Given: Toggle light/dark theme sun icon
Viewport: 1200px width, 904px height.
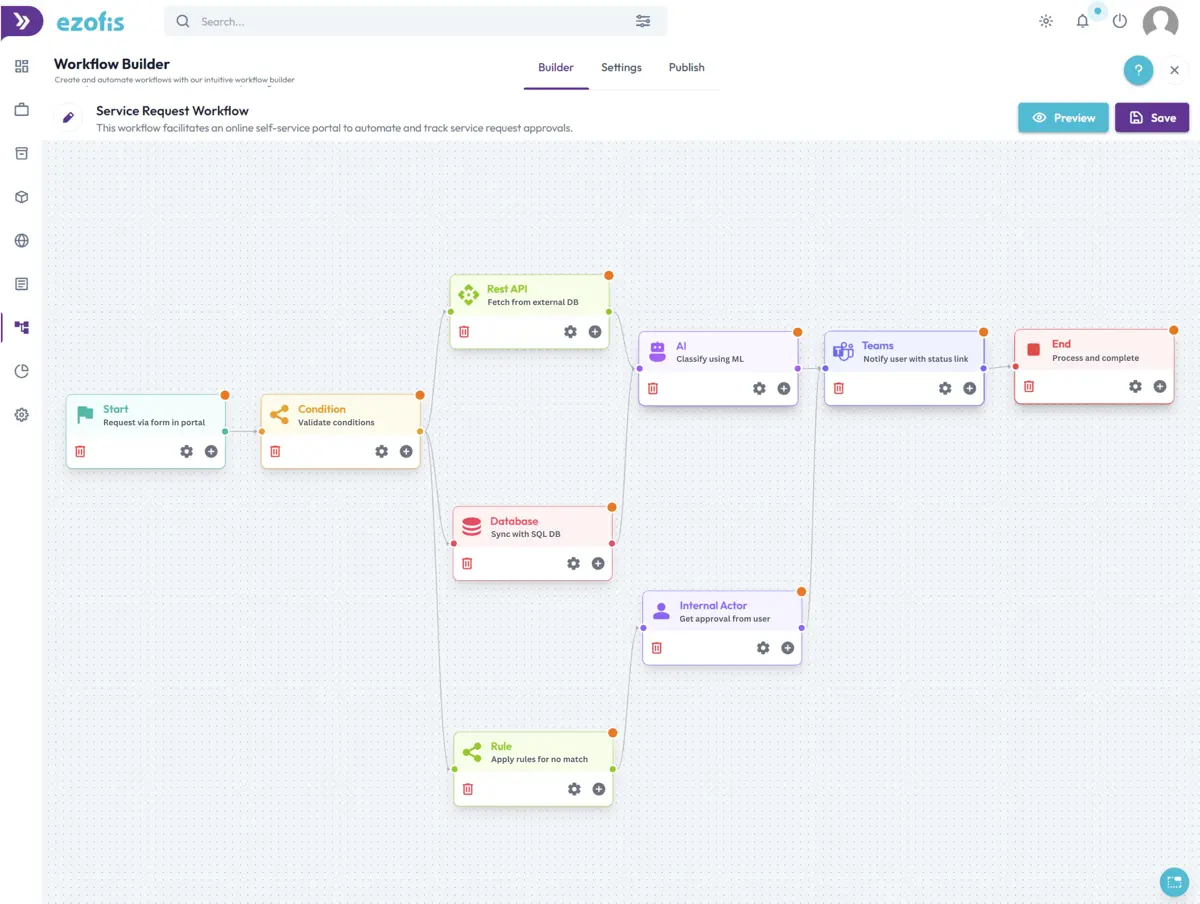Looking at the screenshot, I should (x=1046, y=21).
